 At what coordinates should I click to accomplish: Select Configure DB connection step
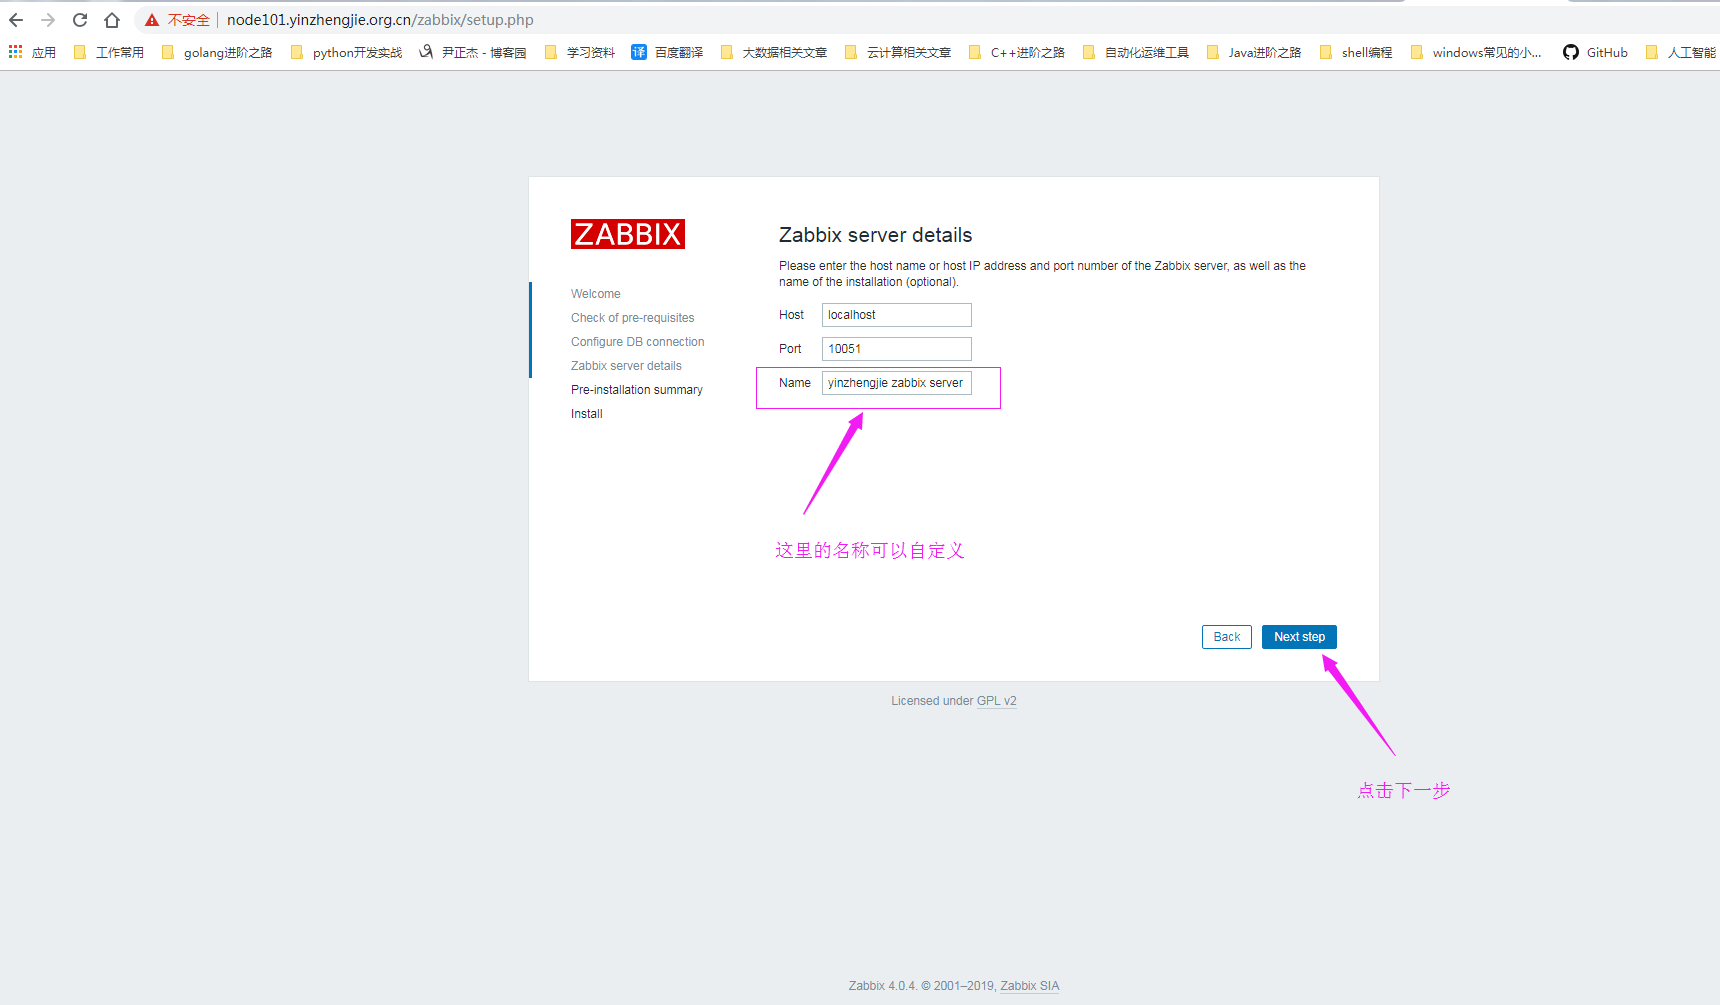[638, 342]
